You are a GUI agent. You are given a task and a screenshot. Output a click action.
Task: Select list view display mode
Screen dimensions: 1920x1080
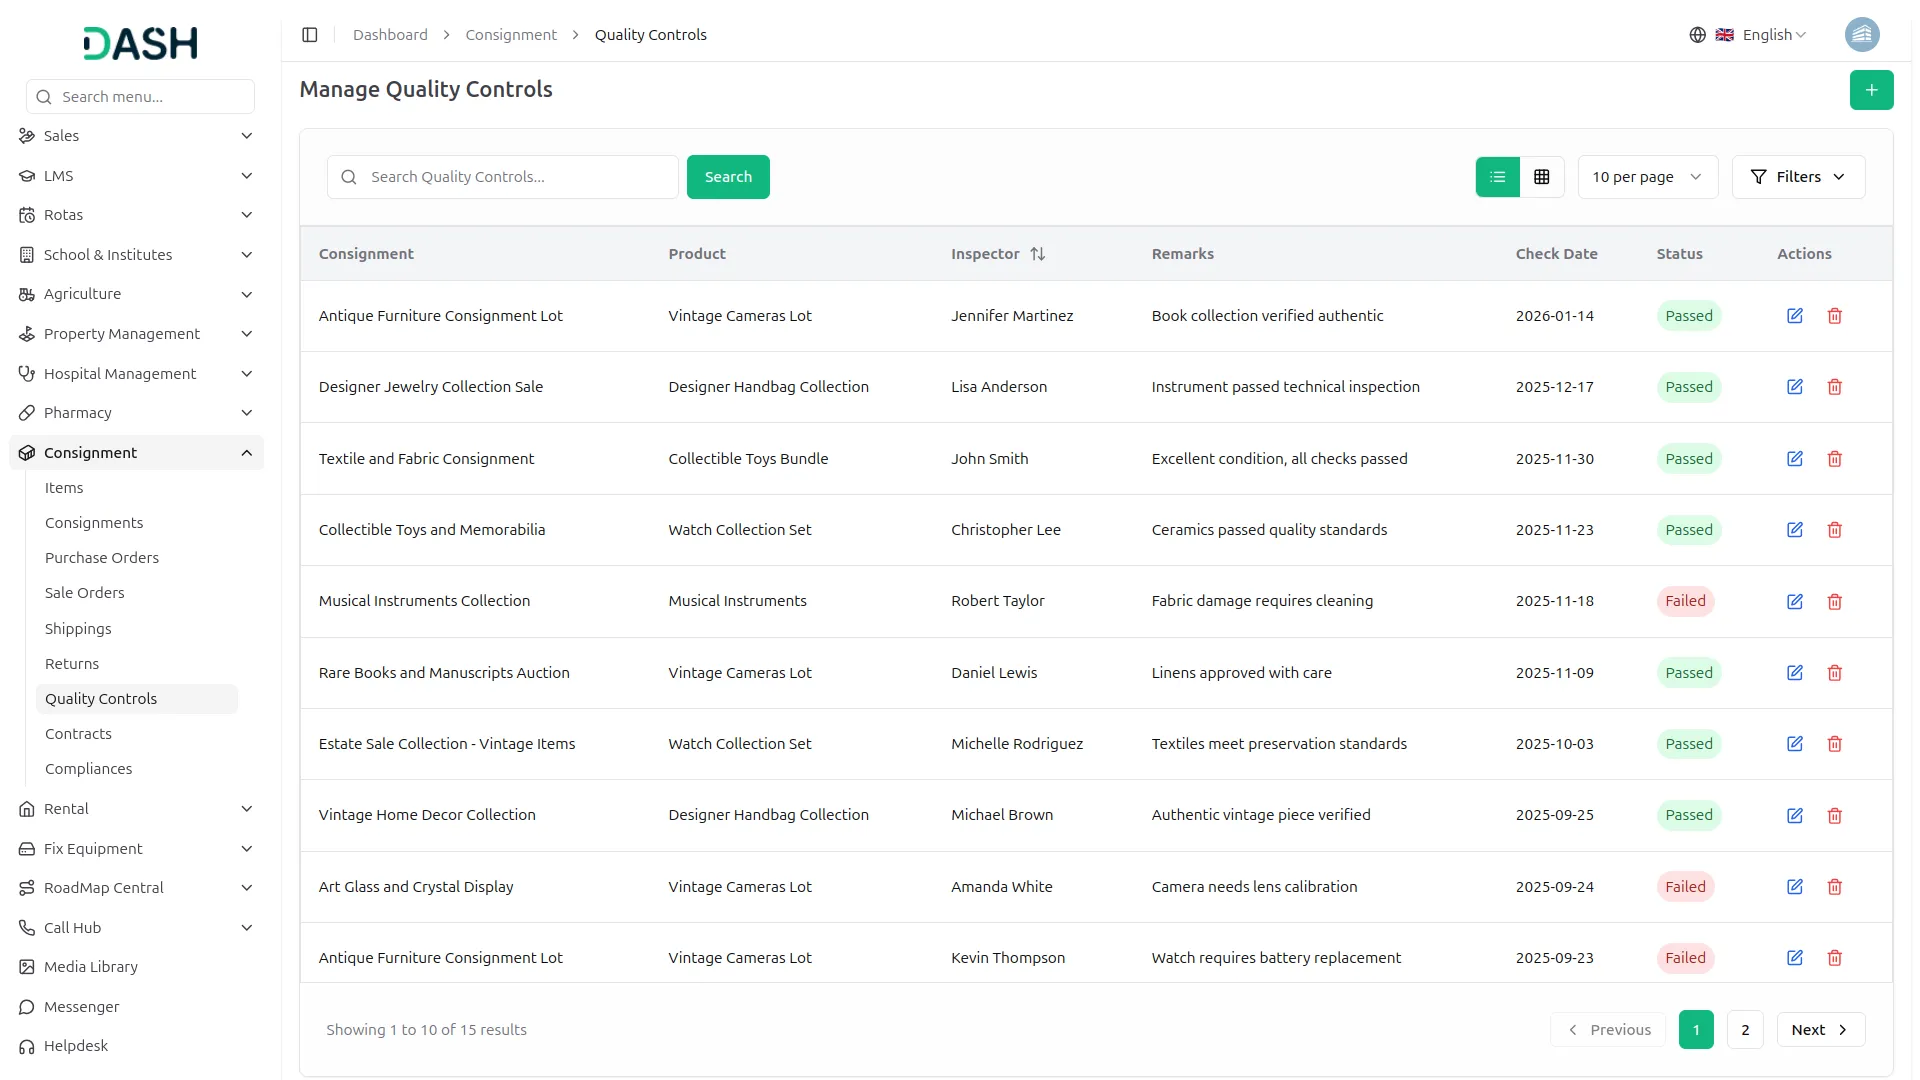pyautogui.click(x=1496, y=176)
